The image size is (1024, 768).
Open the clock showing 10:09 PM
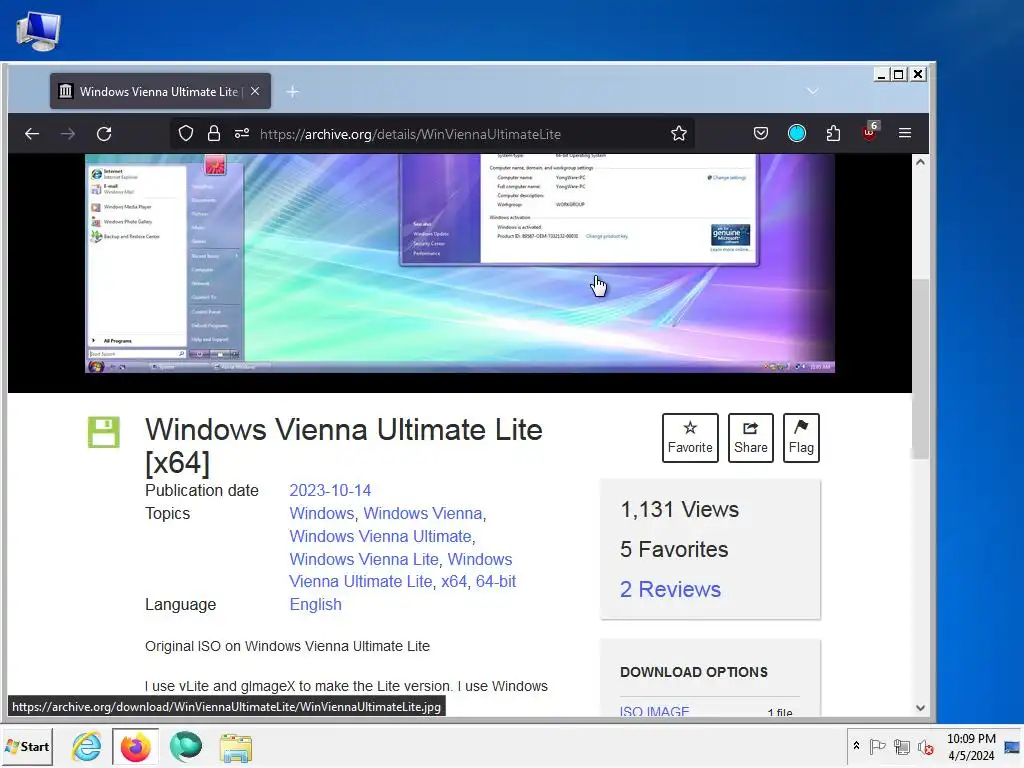tap(971, 747)
